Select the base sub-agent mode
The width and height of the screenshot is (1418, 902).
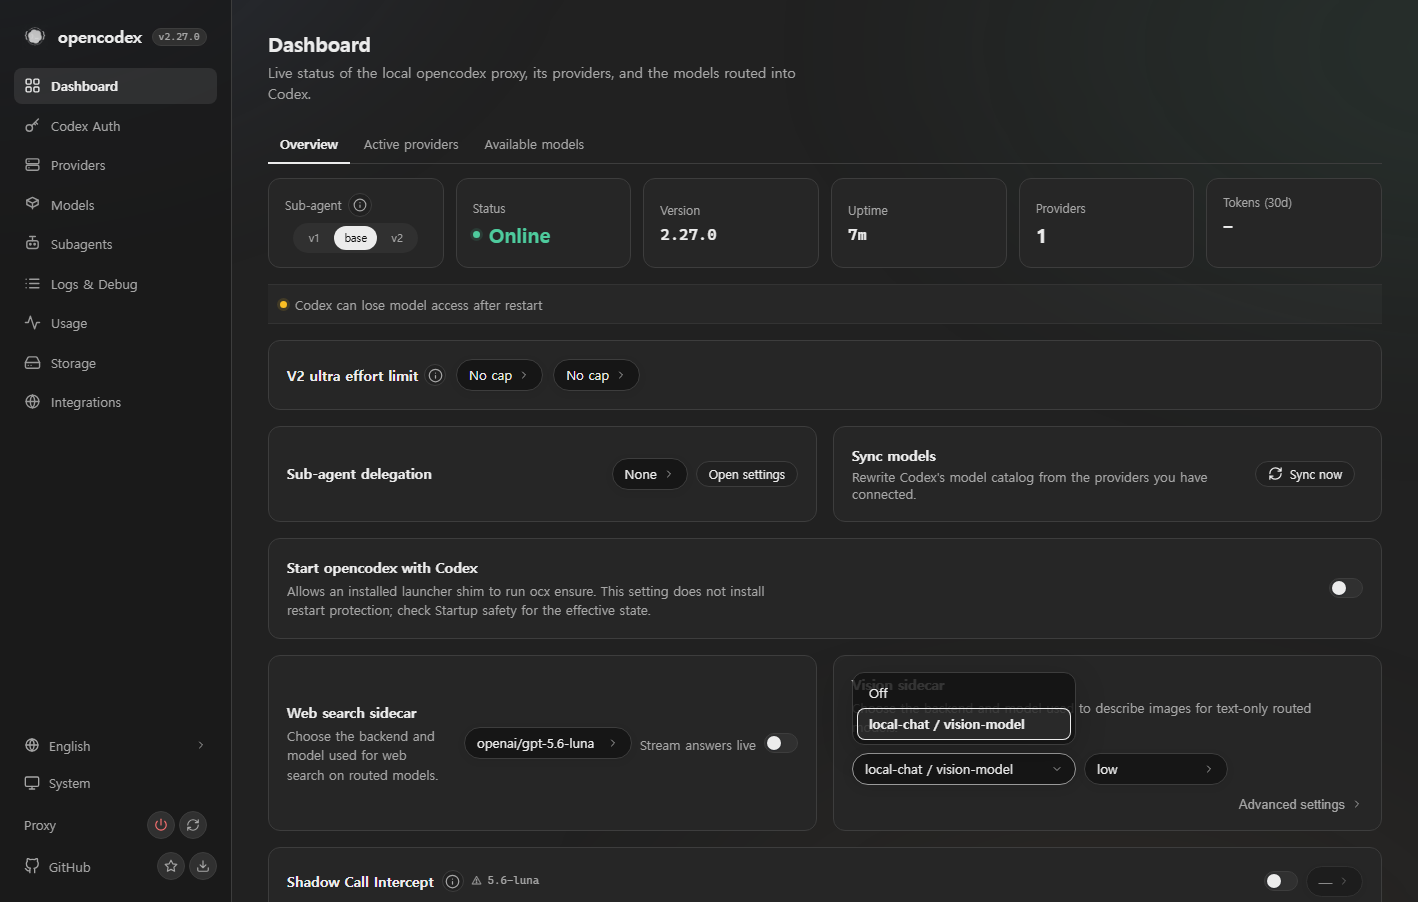[356, 238]
